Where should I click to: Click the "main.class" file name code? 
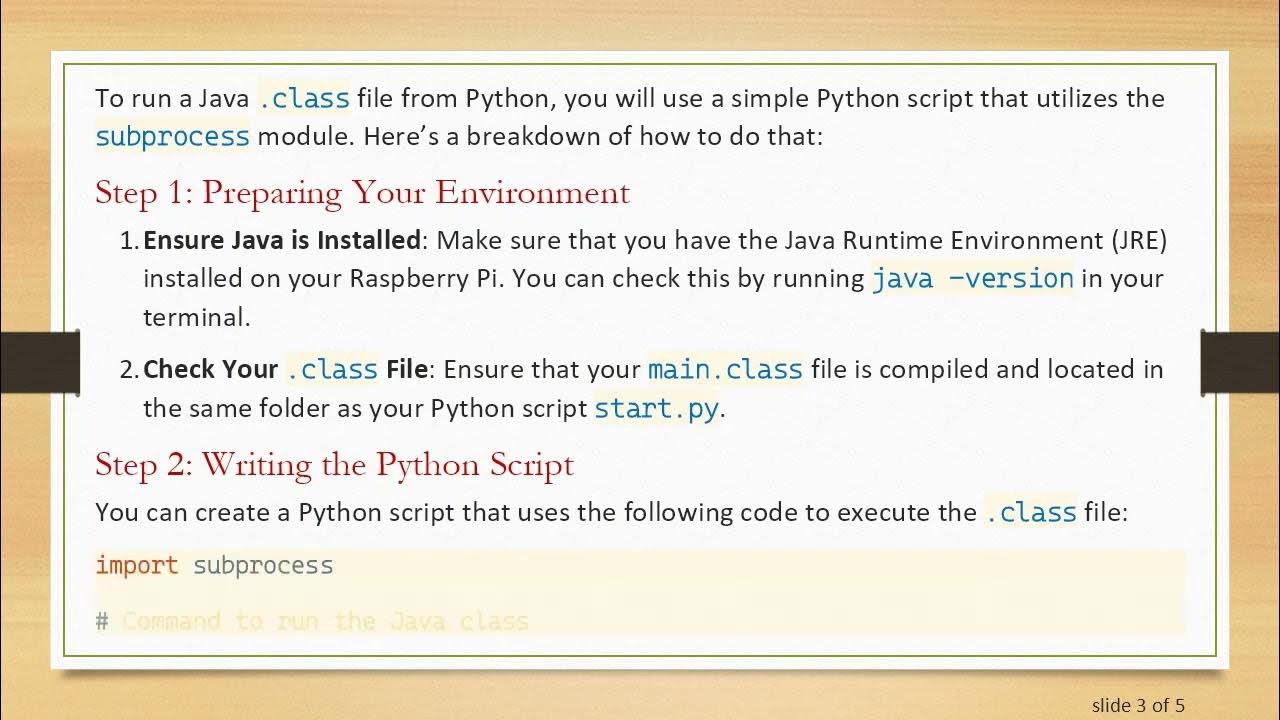click(725, 370)
